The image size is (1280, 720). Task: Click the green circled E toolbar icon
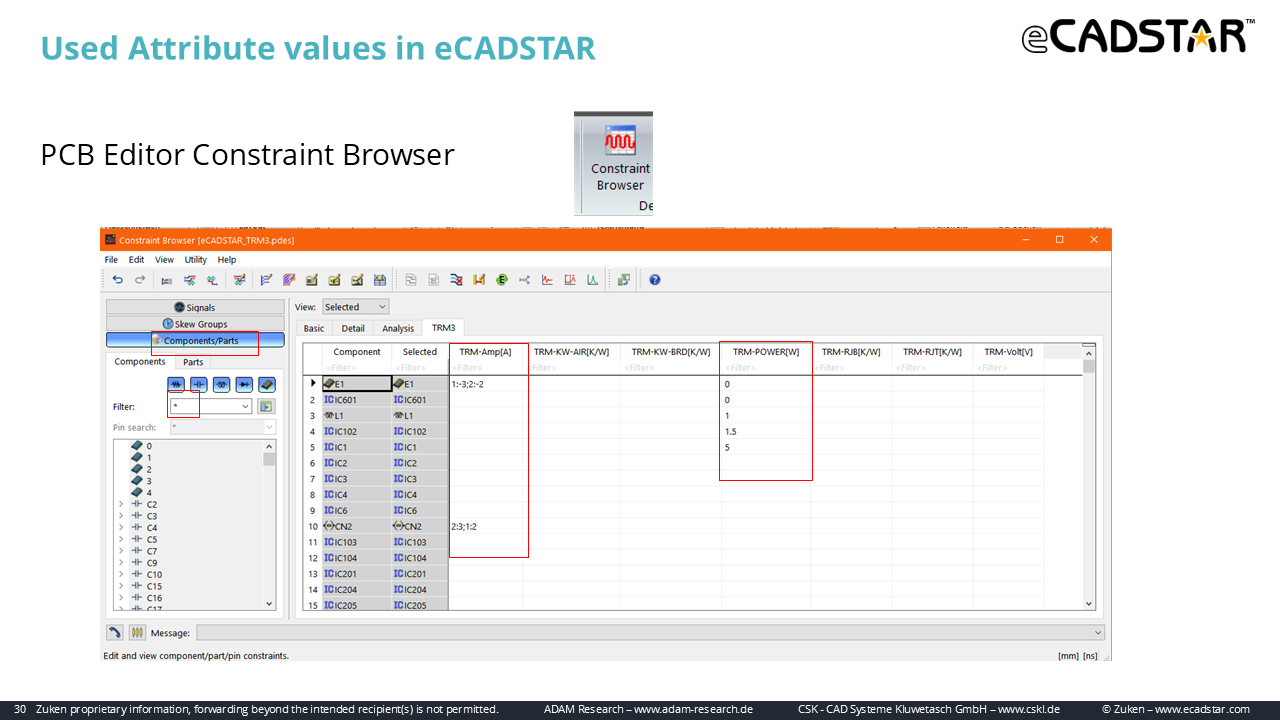coord(502,280)
